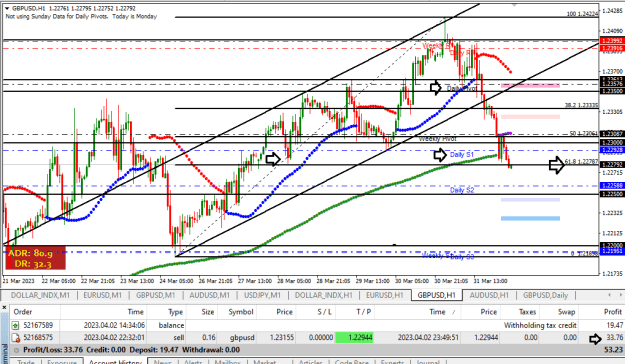Click the 19.47 profit value
The width and height of the screenshot is (625, 364).
[615, 326]
